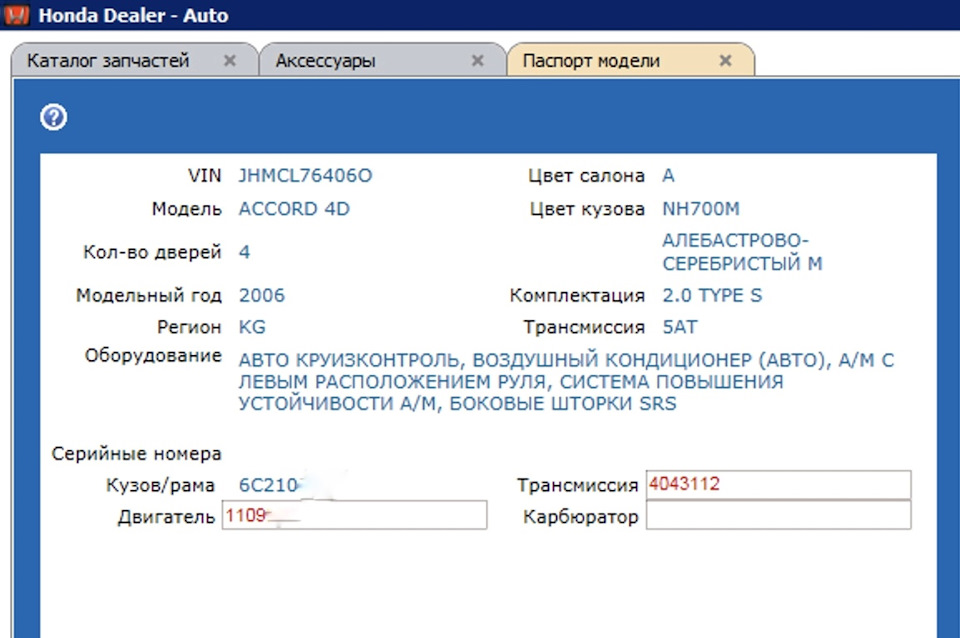Click the ACCORD 4D model value
The width and height of the screenshot is (960, 638).
[294, 210]
